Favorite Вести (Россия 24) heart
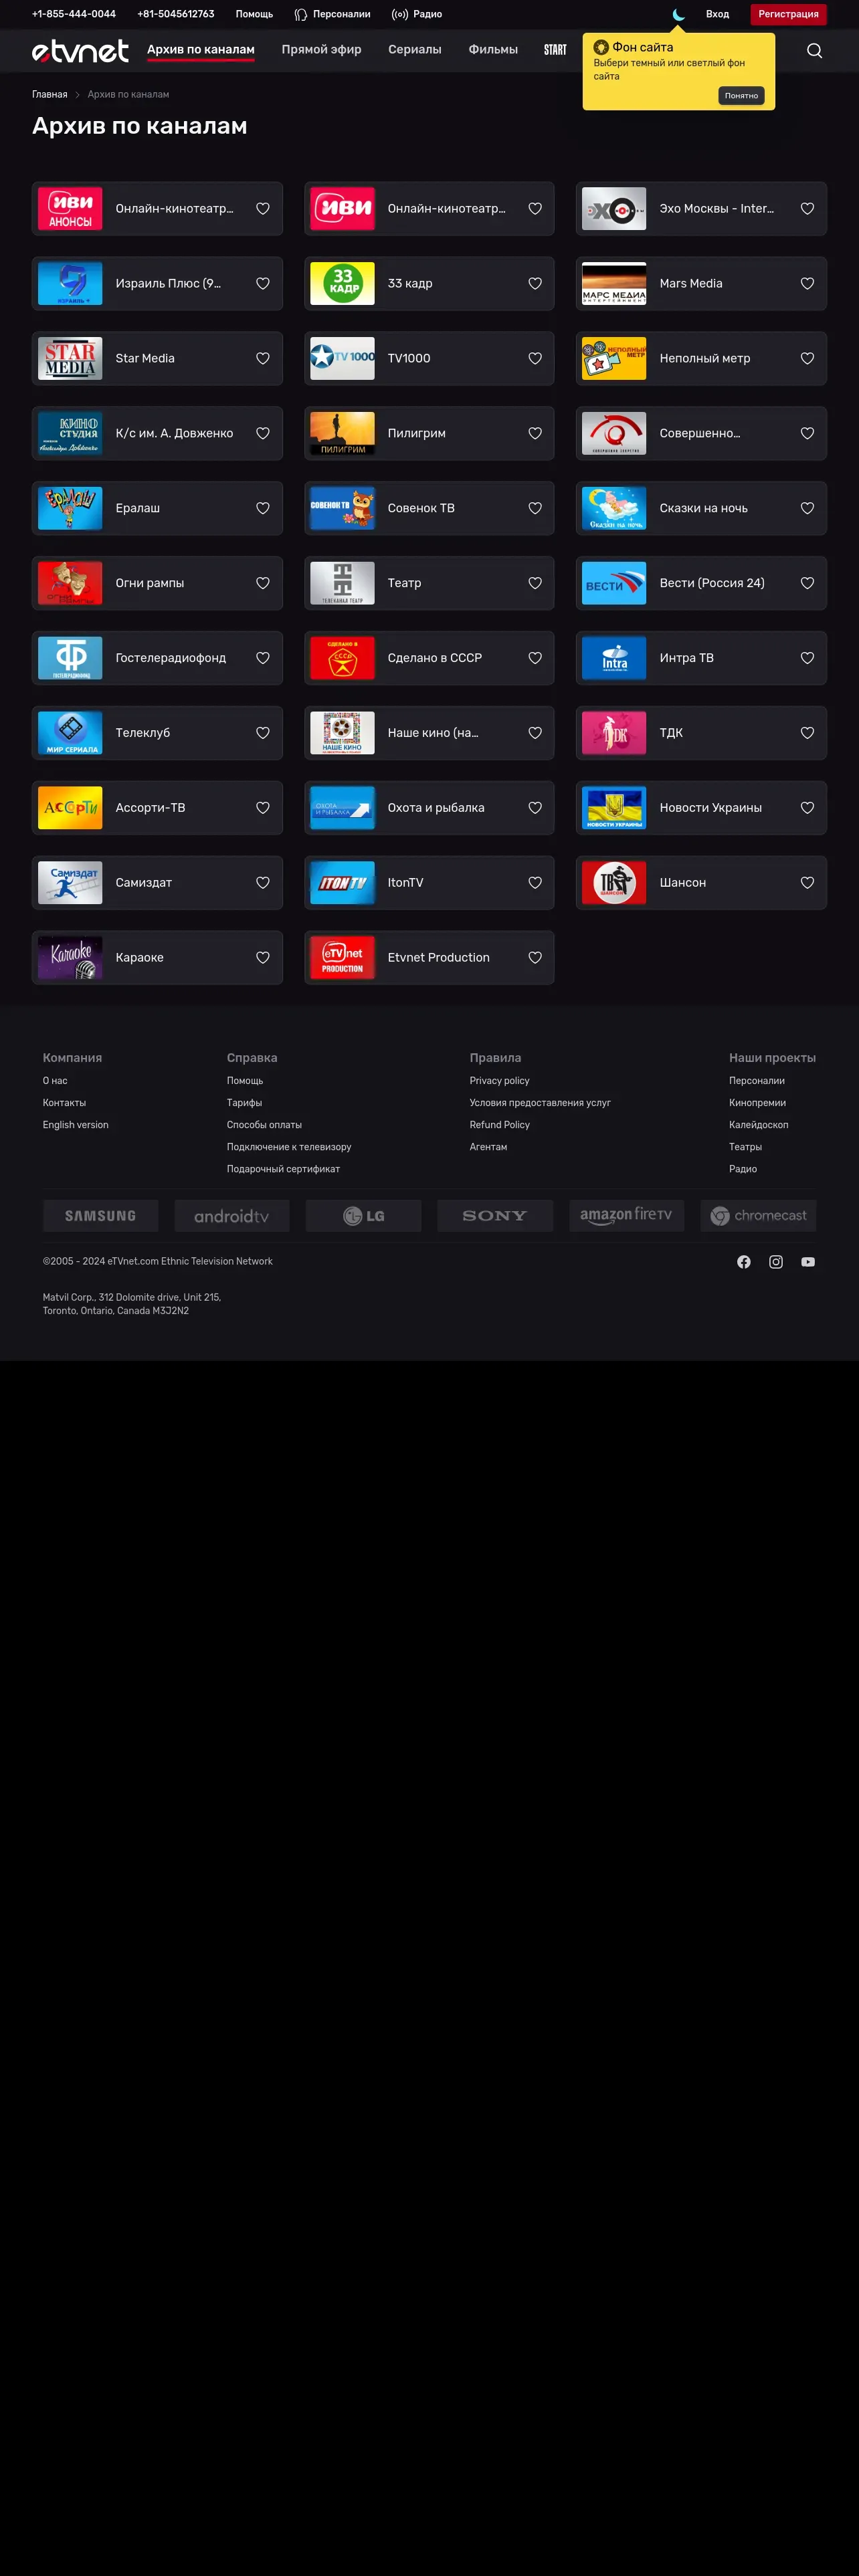Screen dimensions: 859x2576 pyautogui.click(x=807, y=584)
